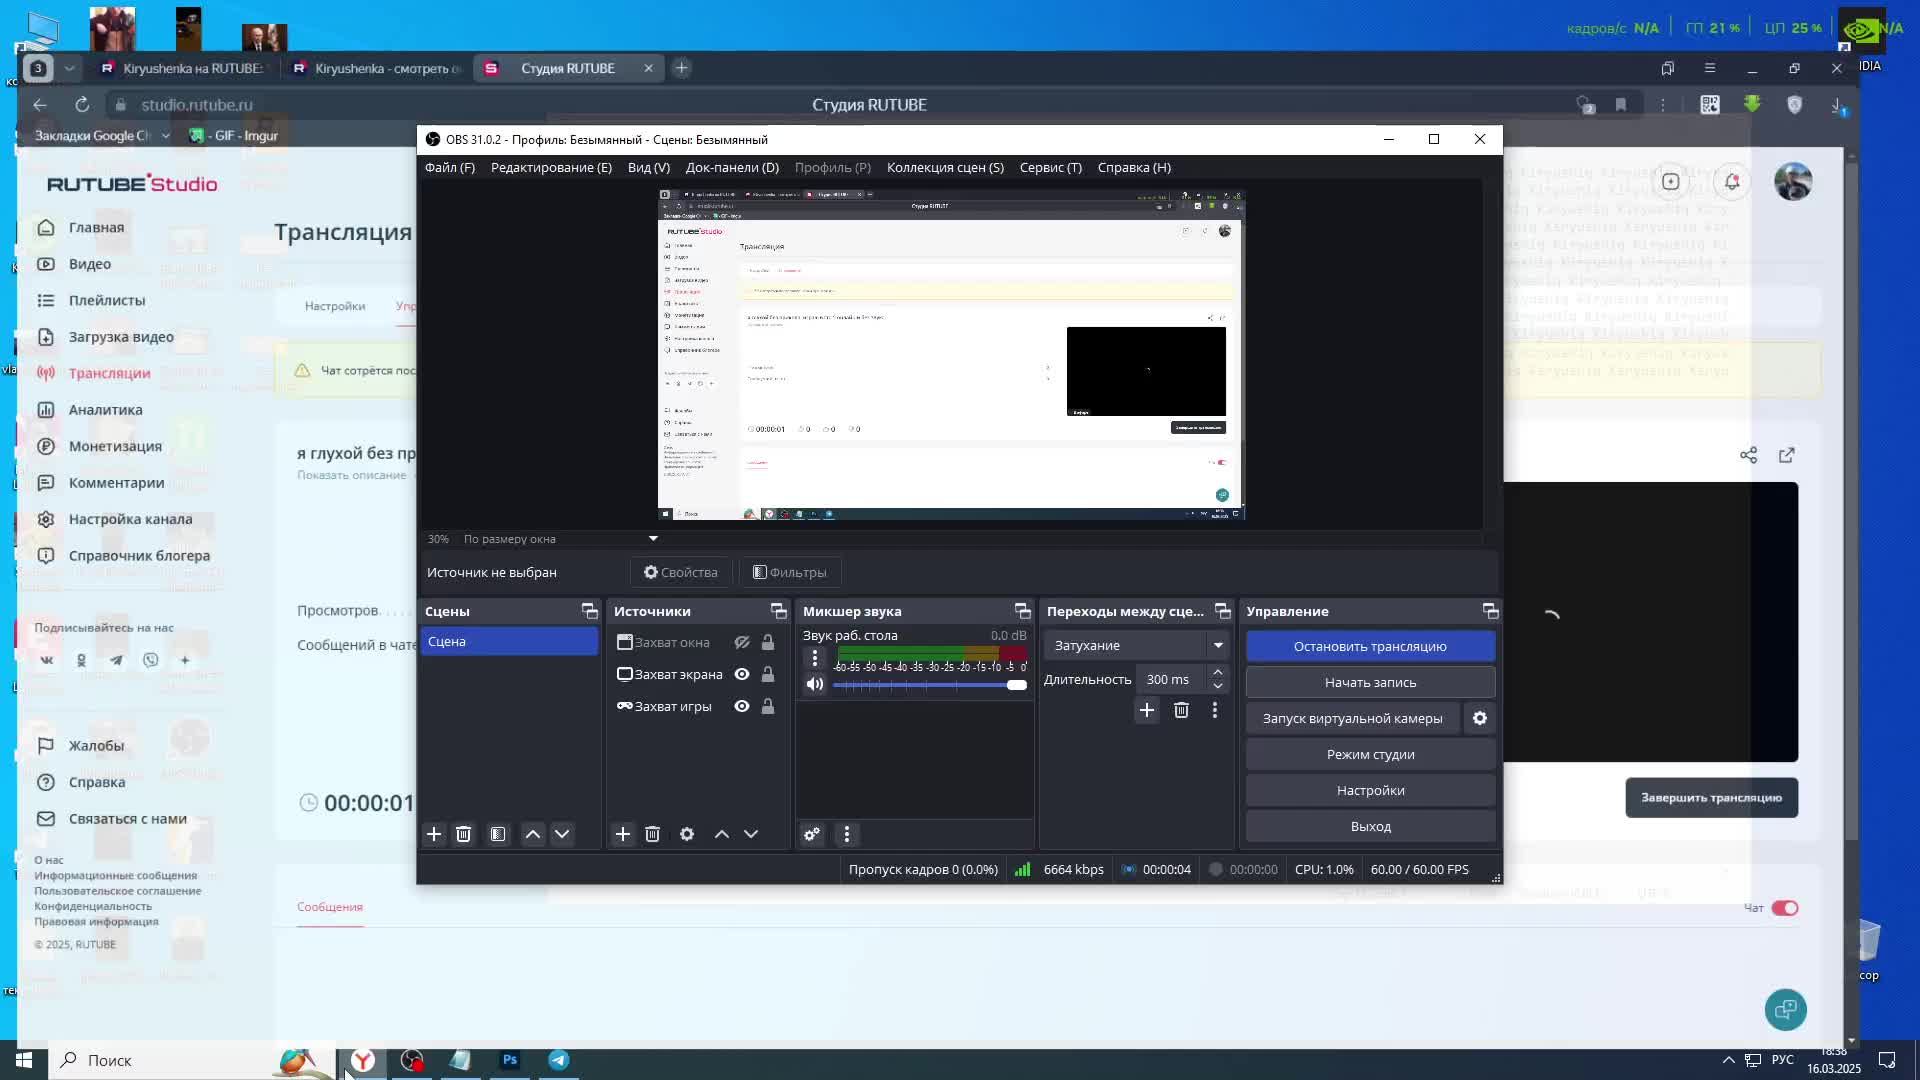Open Коллекция сцен (S) menu

point(945,167)
